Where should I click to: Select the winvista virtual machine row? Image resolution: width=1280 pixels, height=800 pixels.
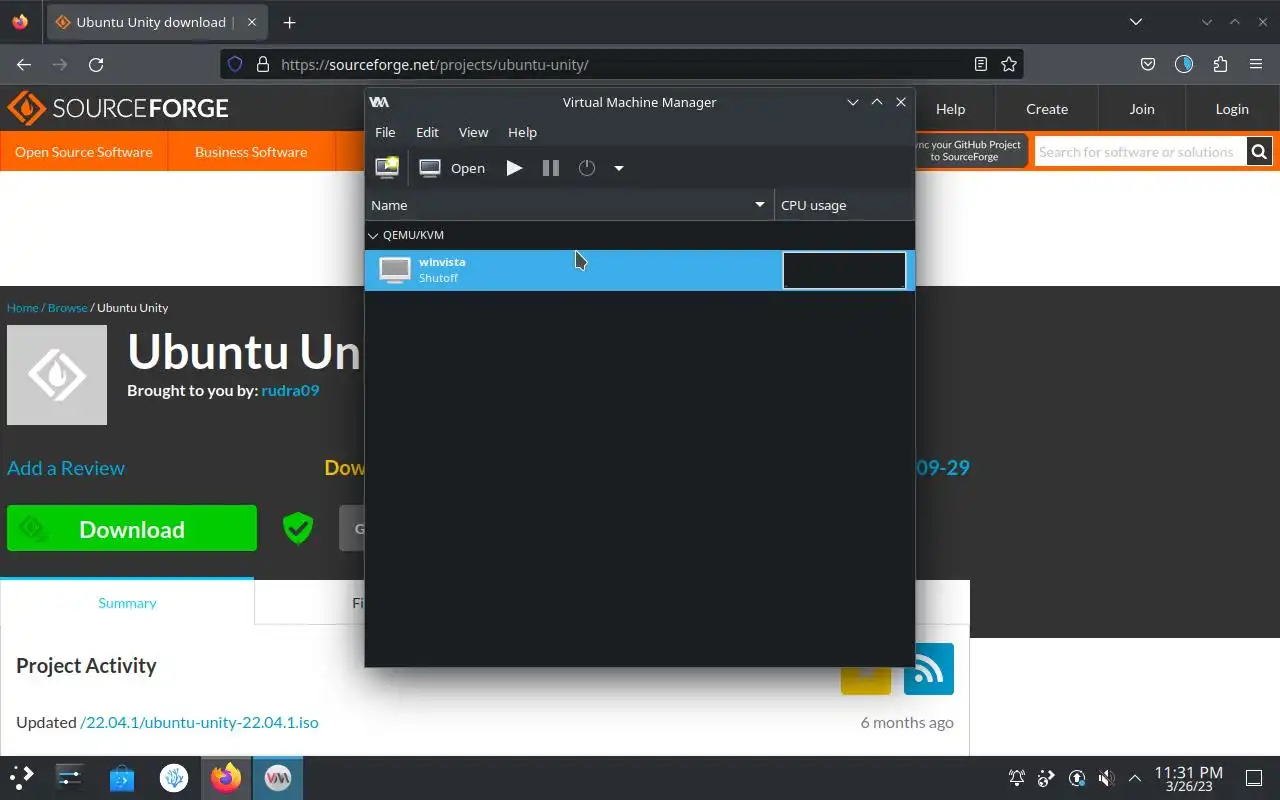click(x=640, y=270)
